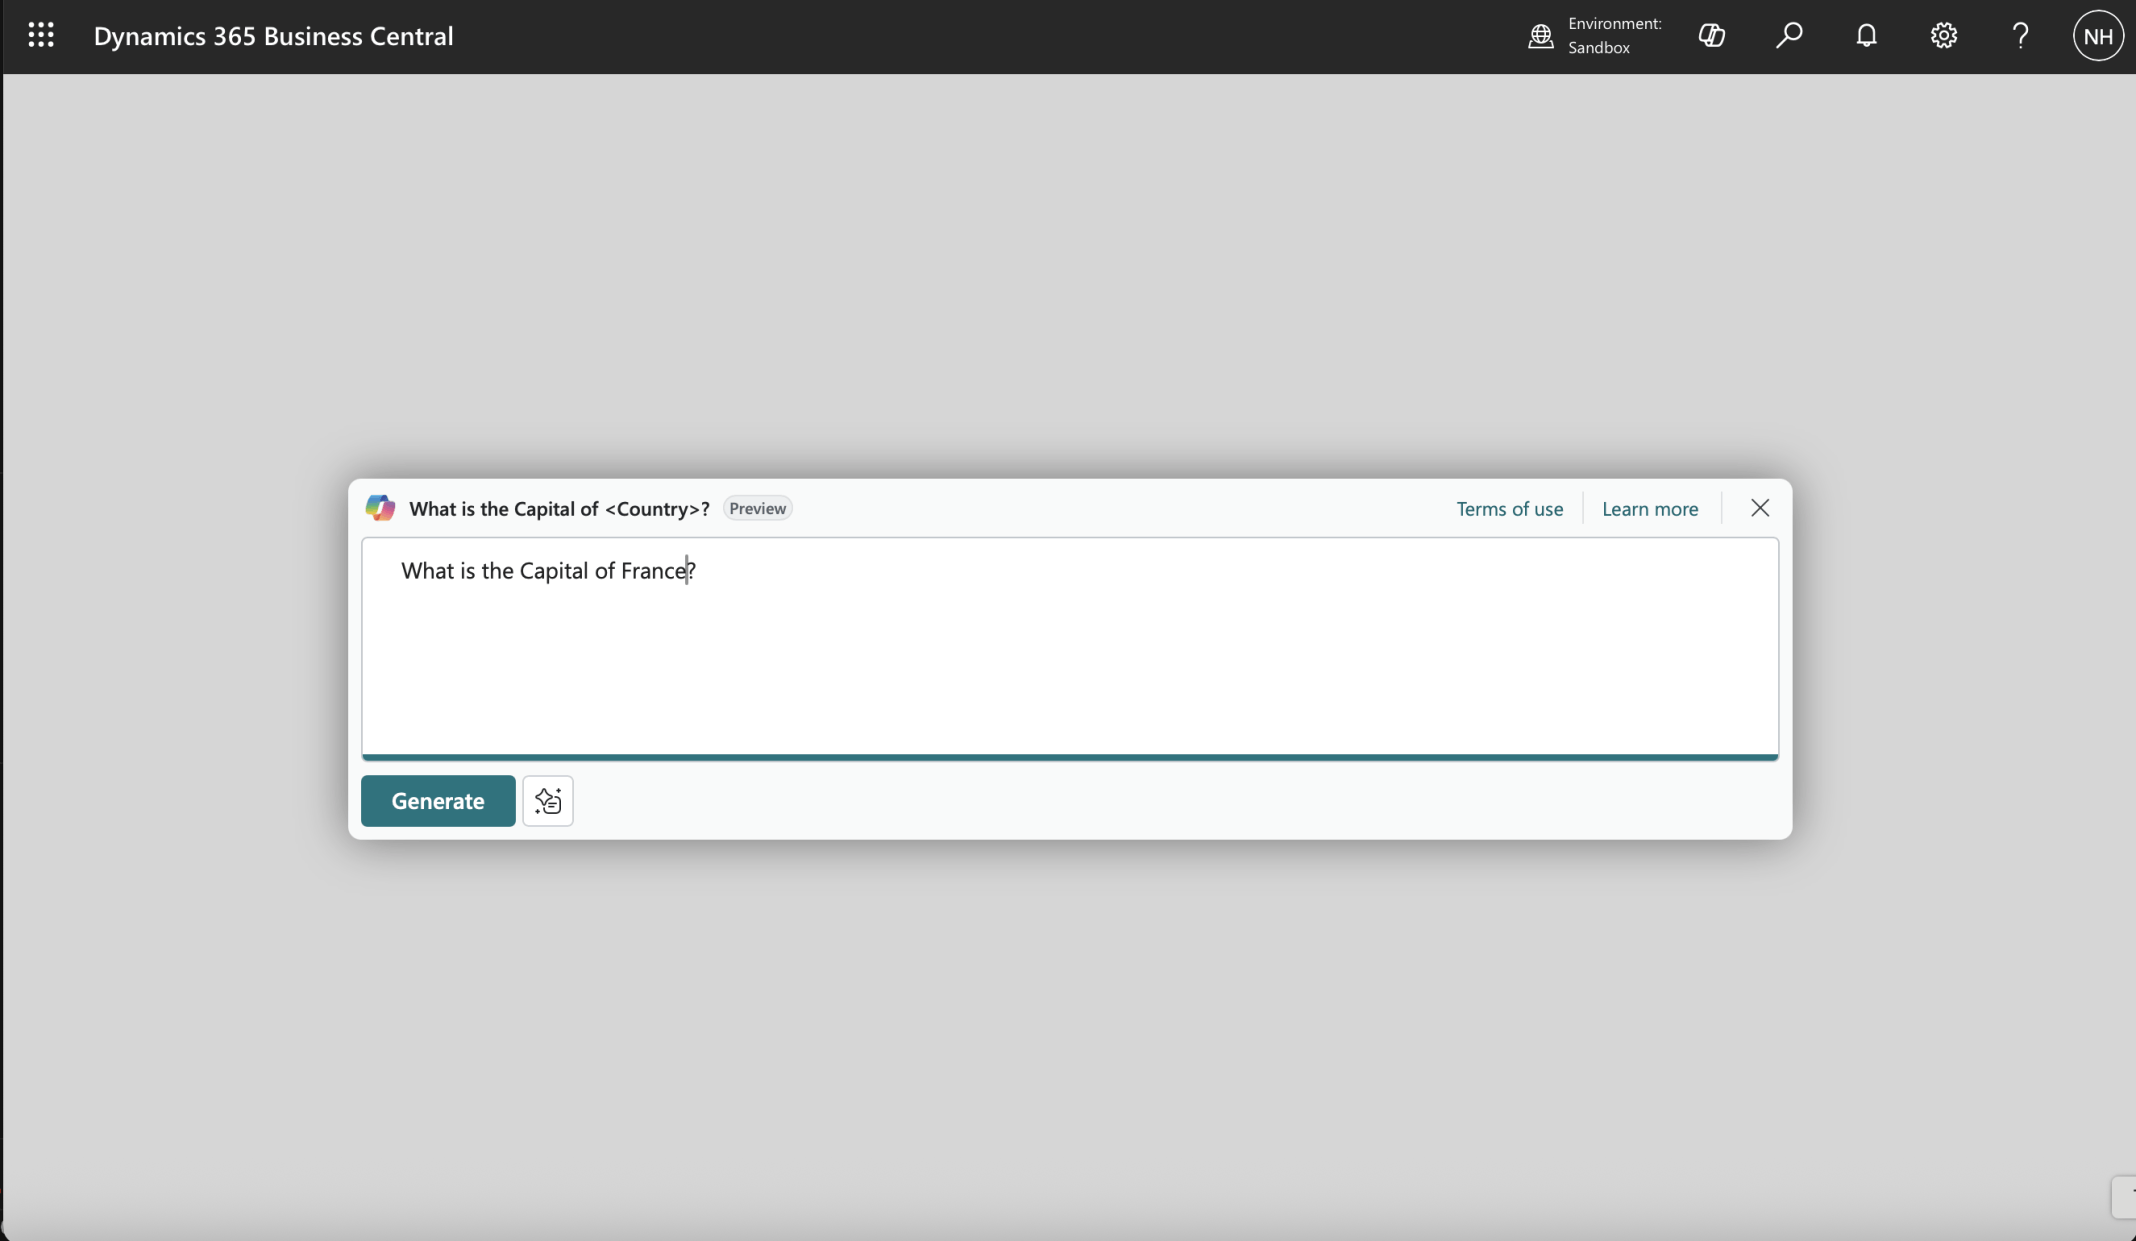Open search with the magnifier icon
Viewport: 2136px width, 1241px height.
coord(1789,36)
